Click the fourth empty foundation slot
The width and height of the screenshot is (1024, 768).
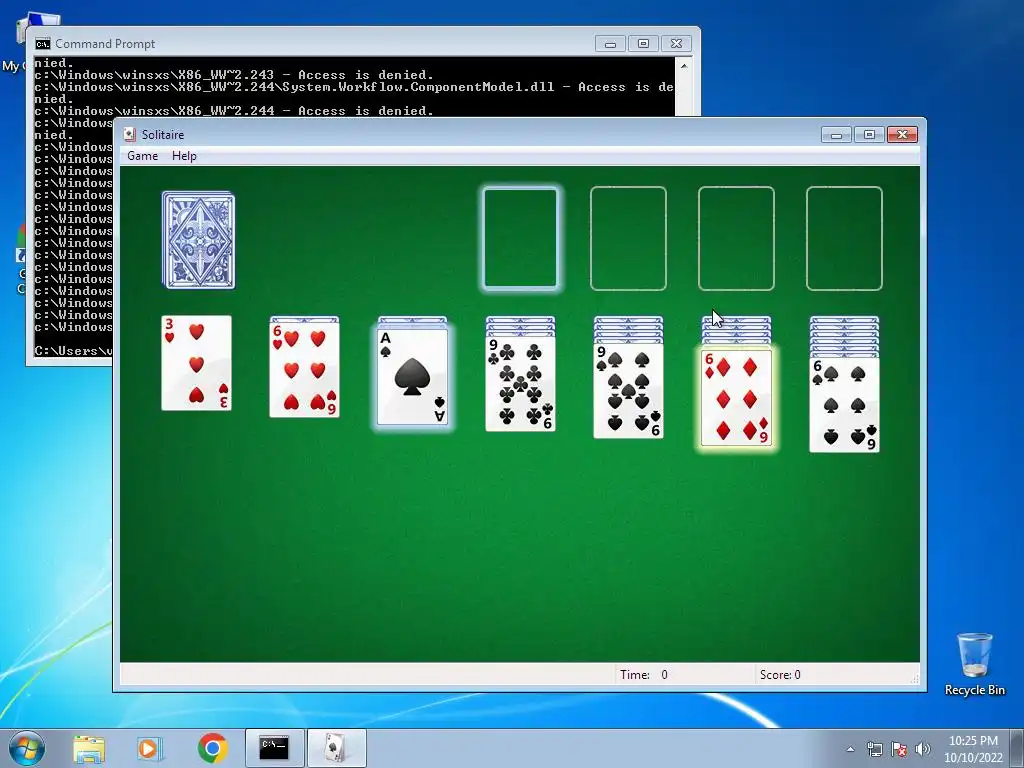tap(844, 238)
